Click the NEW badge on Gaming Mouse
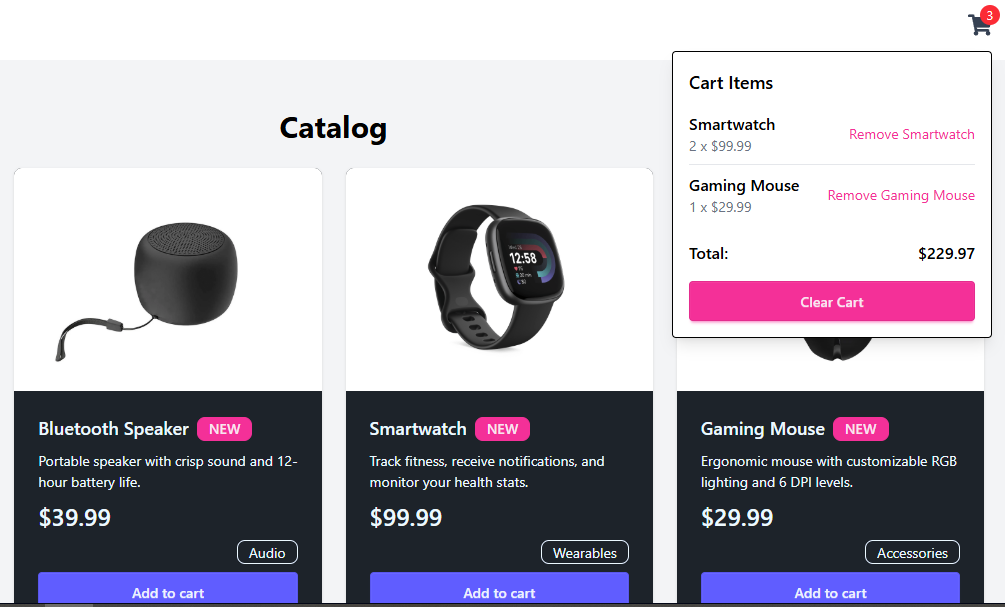This screenshot has height=607, width=1005. (x=861, y=428)
